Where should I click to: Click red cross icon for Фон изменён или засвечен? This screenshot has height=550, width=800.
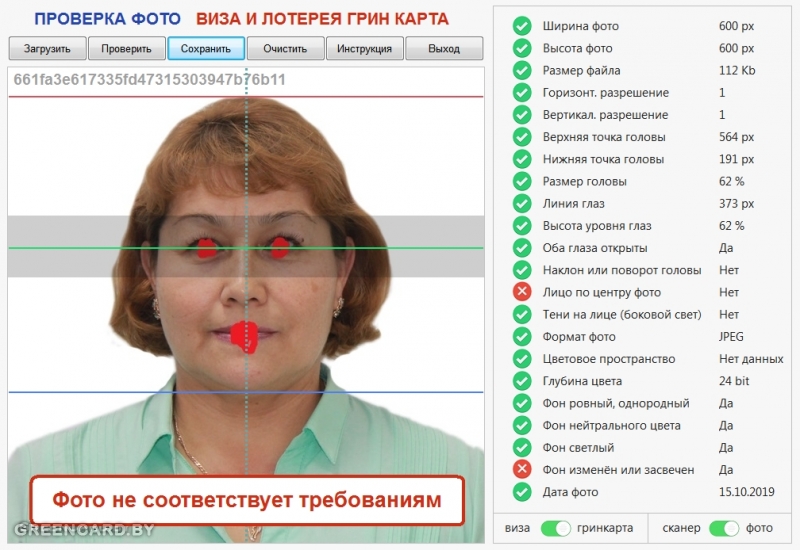coord(522,469)
